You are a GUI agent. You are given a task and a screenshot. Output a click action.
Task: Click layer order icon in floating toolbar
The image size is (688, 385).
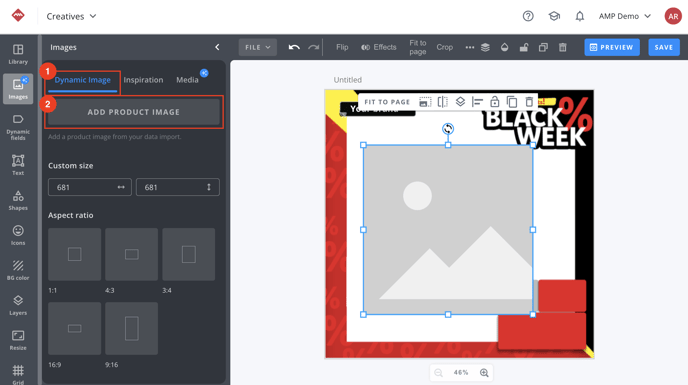tap(460, 102)
